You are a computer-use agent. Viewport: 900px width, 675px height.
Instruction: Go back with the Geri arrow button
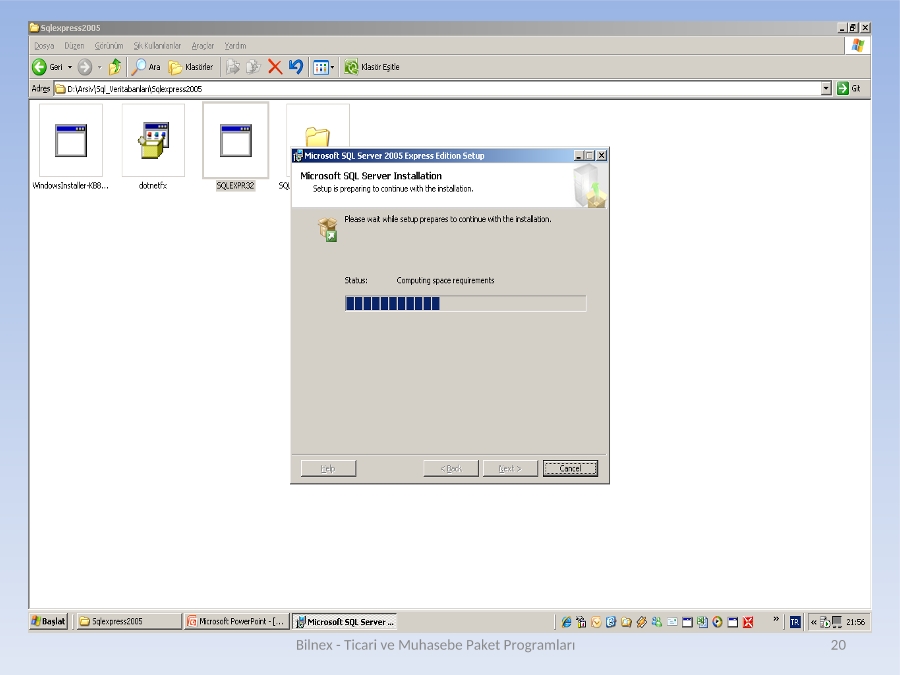tap(47, 67)
